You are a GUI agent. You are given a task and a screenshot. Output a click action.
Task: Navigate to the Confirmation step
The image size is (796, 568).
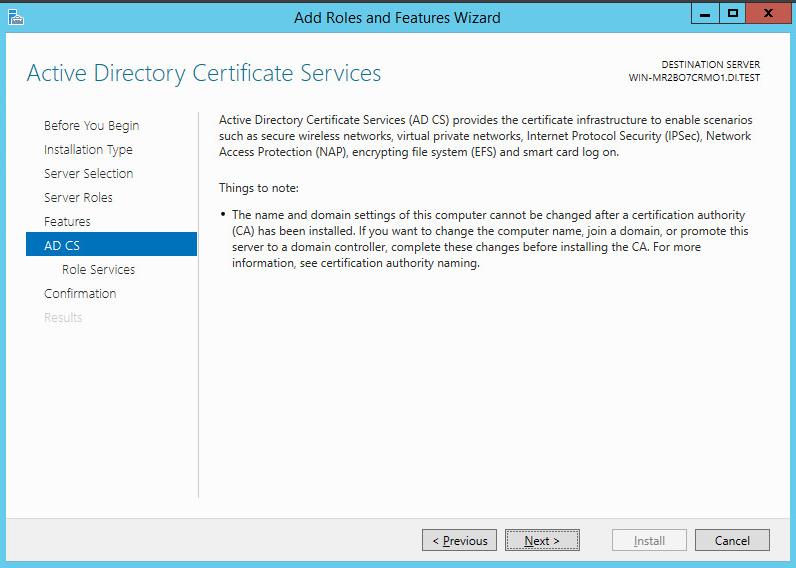click(x=80, y=293)
